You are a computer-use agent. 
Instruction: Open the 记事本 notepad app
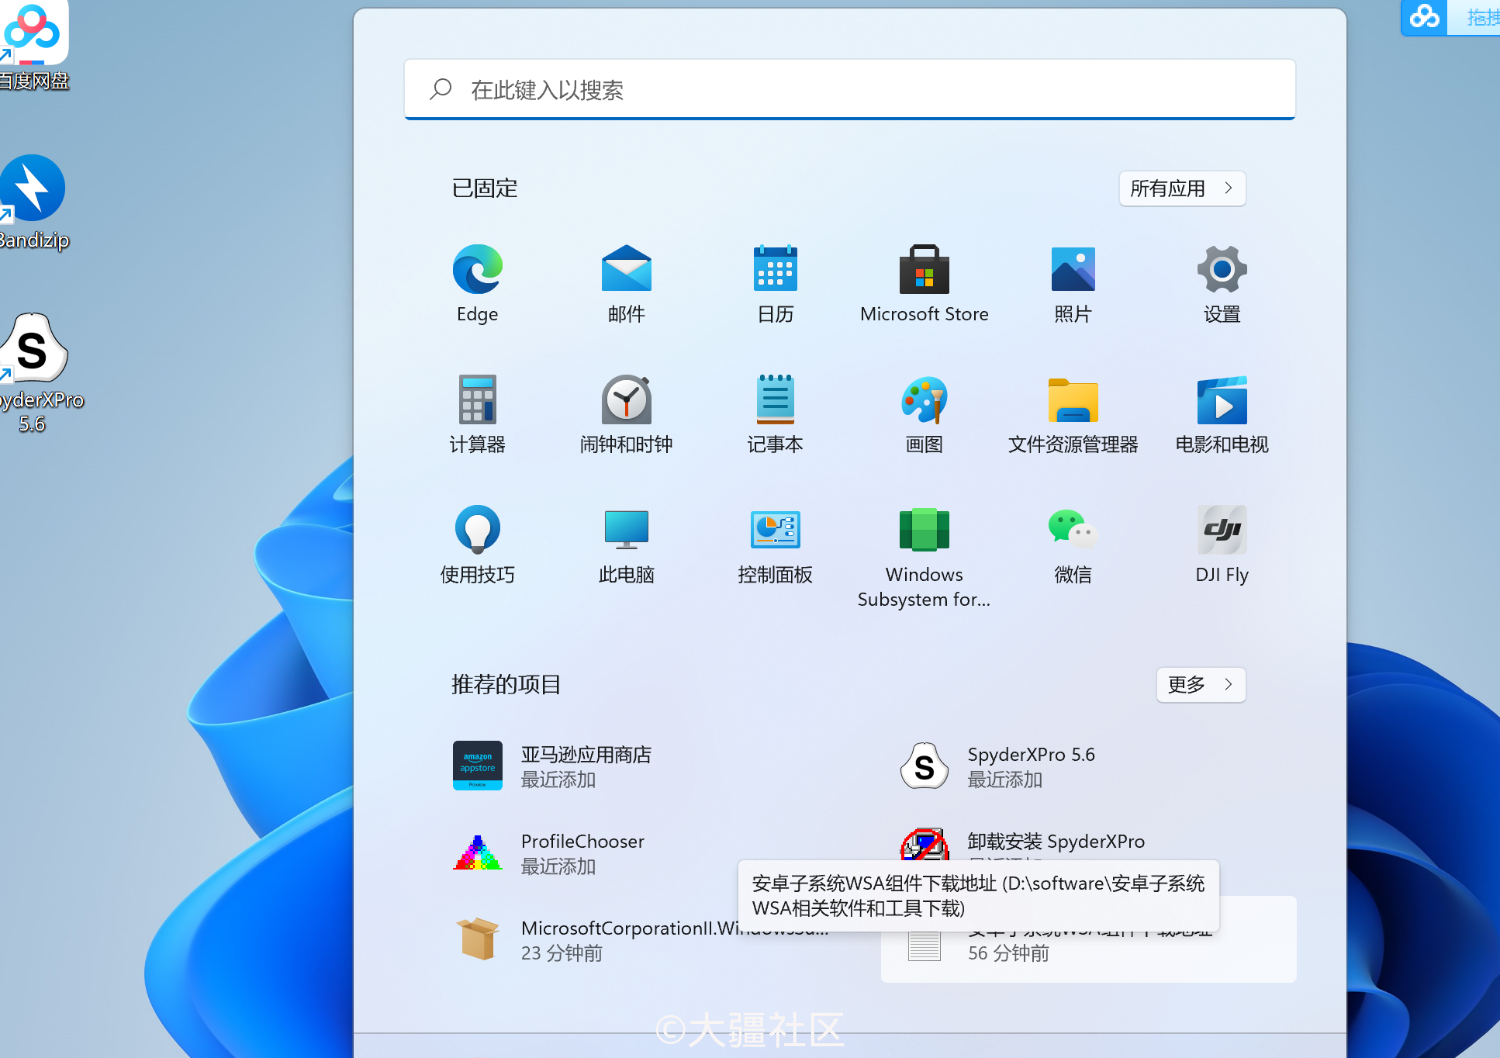coord(775,414)
